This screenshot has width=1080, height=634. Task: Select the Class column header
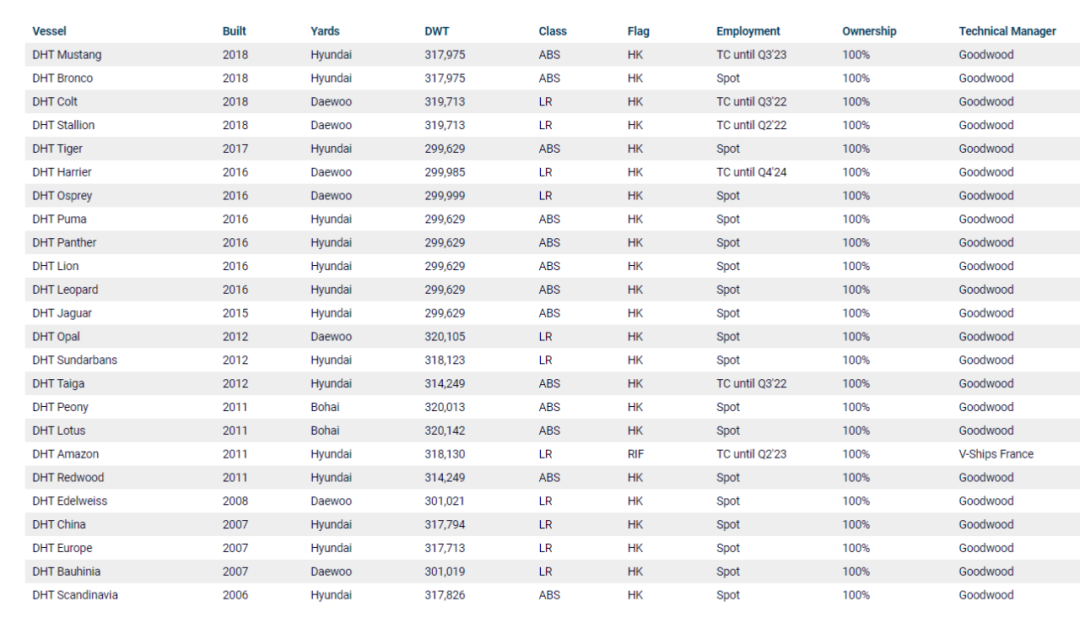point(552,31)
